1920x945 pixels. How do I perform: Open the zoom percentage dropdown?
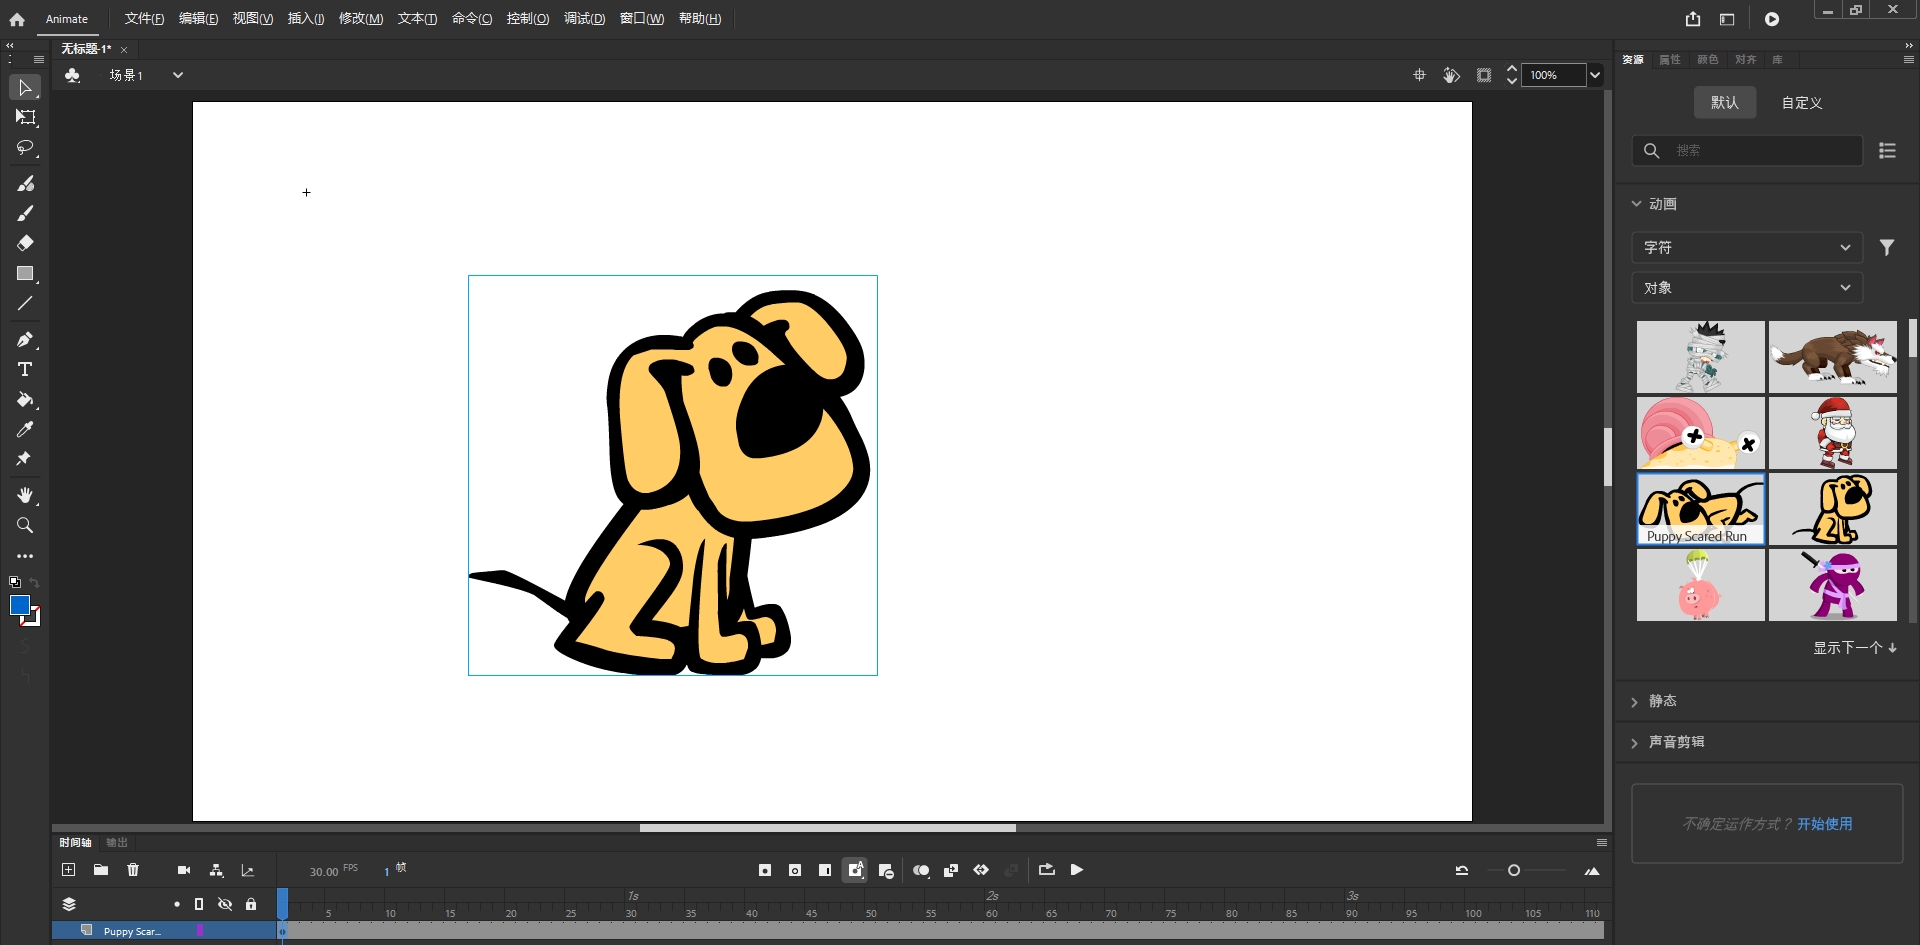coord(1594,75)
